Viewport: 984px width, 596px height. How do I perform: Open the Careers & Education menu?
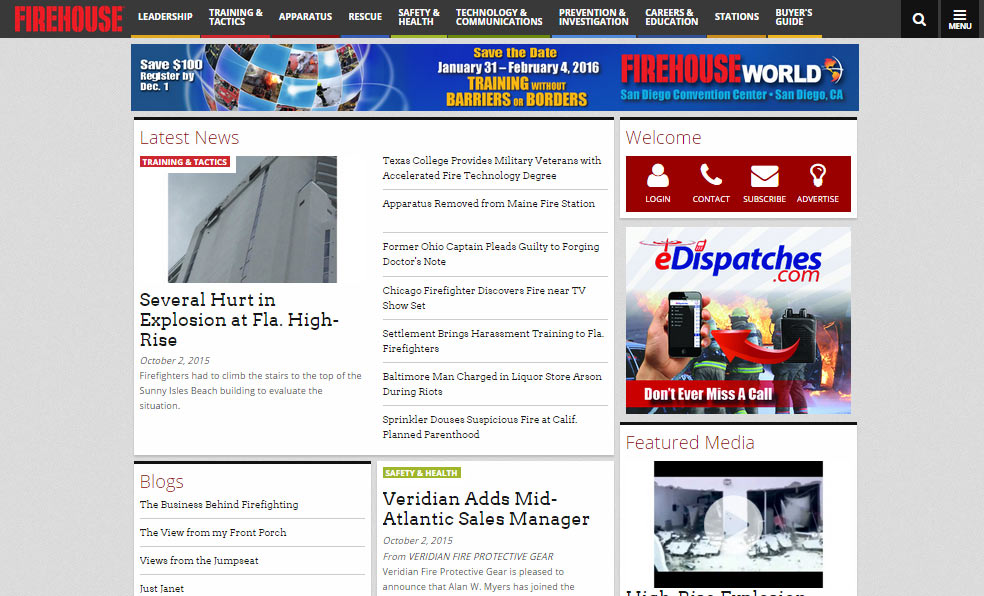click(x=671, y=17)
